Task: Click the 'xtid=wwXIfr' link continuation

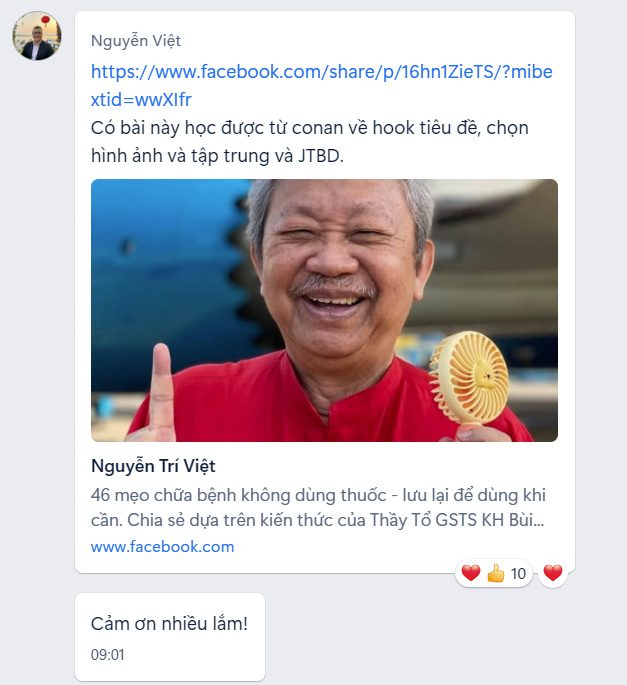Action: click(141, 100)
